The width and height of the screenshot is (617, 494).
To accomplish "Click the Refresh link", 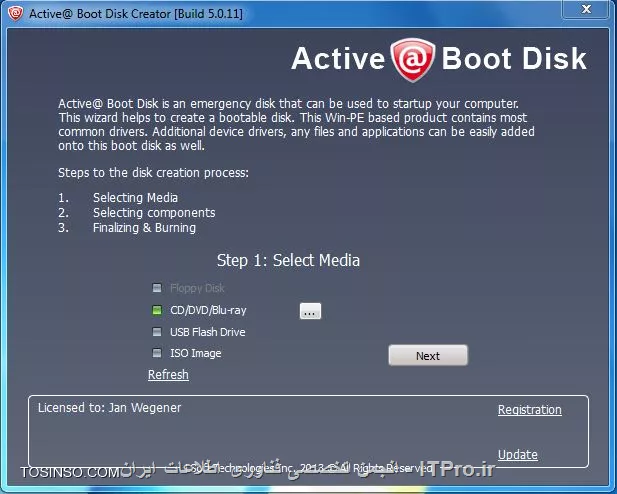I will (x=168, y=375).
